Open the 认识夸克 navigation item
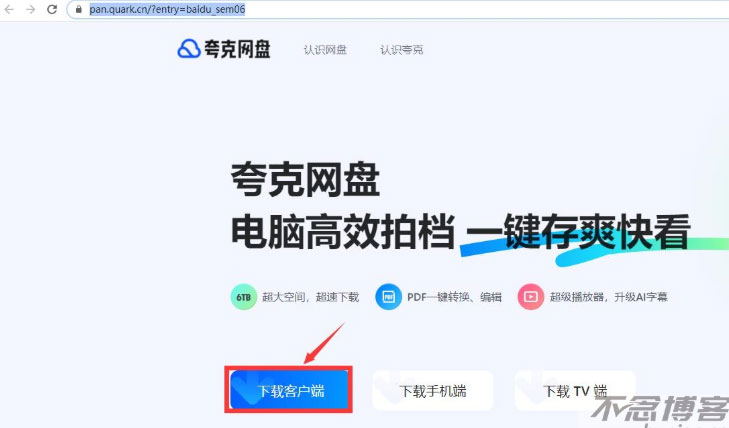 click(402, 50)
